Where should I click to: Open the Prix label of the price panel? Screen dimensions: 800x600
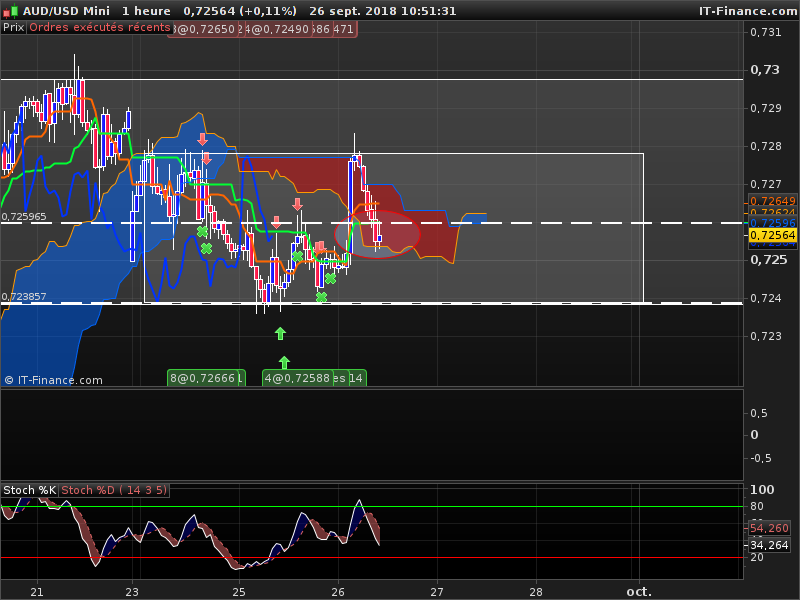tap(13, 28)
